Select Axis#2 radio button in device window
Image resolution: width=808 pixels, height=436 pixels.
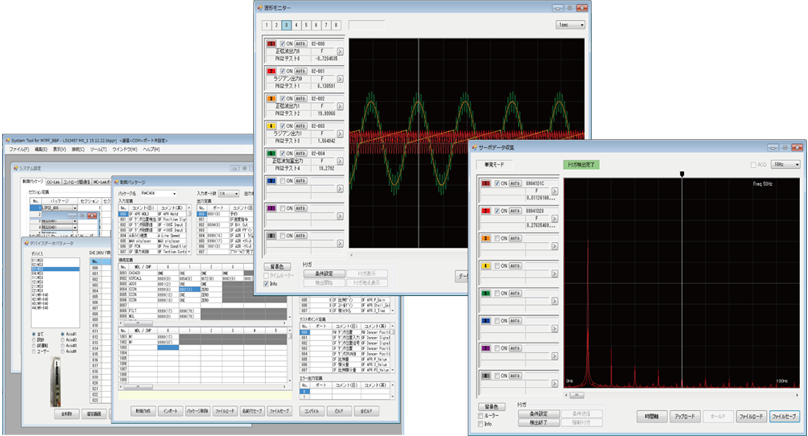(x=63, y=340)
